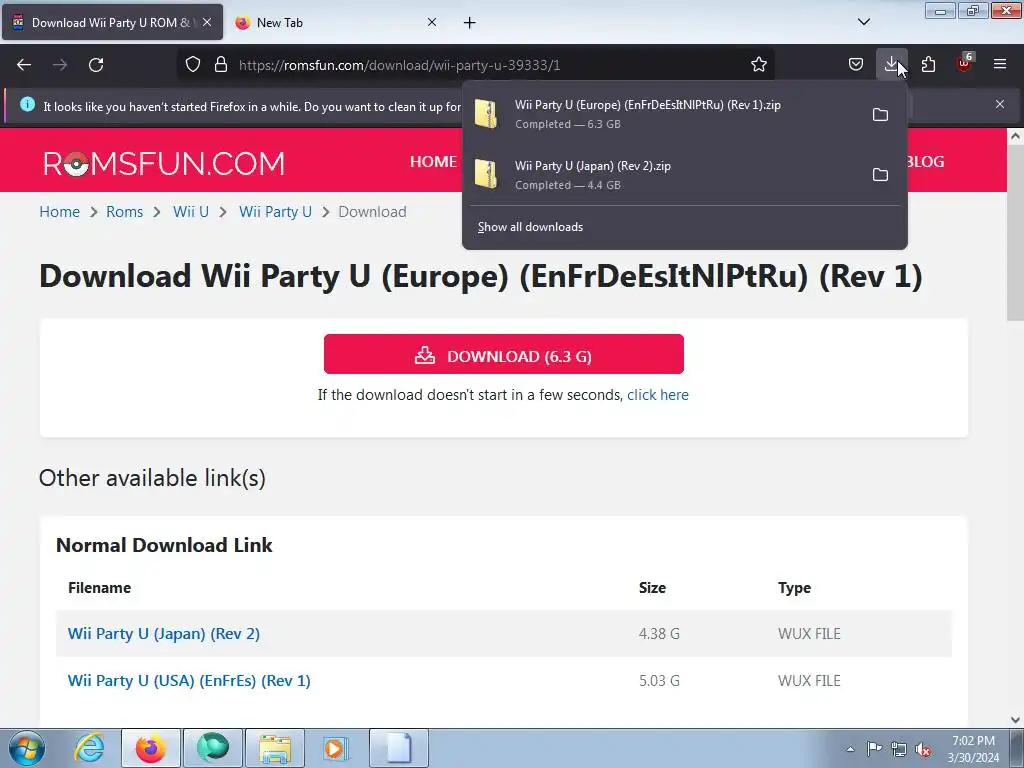
Task: Toggle the Downloads toolbar button
Action: point(891,65)
